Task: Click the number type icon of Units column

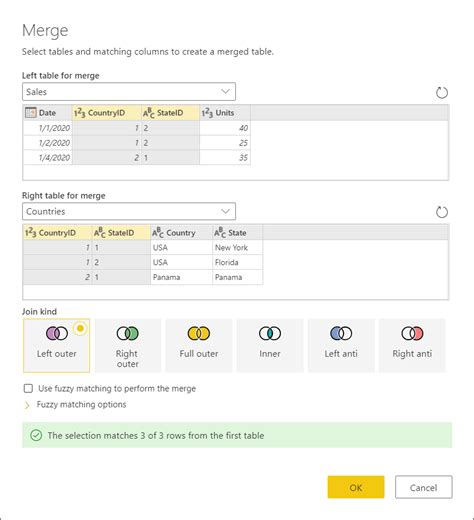Action: click(x=207, y=113)
